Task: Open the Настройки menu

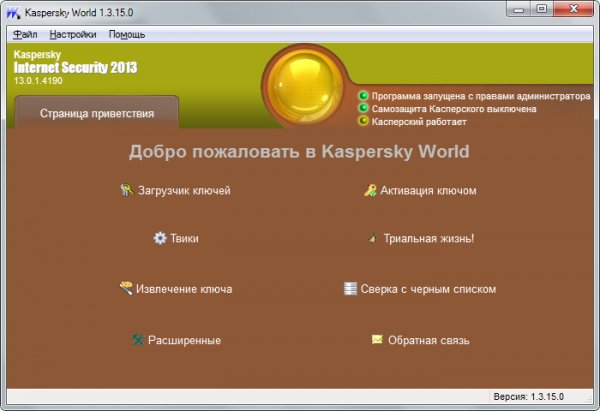Action: 73,34
